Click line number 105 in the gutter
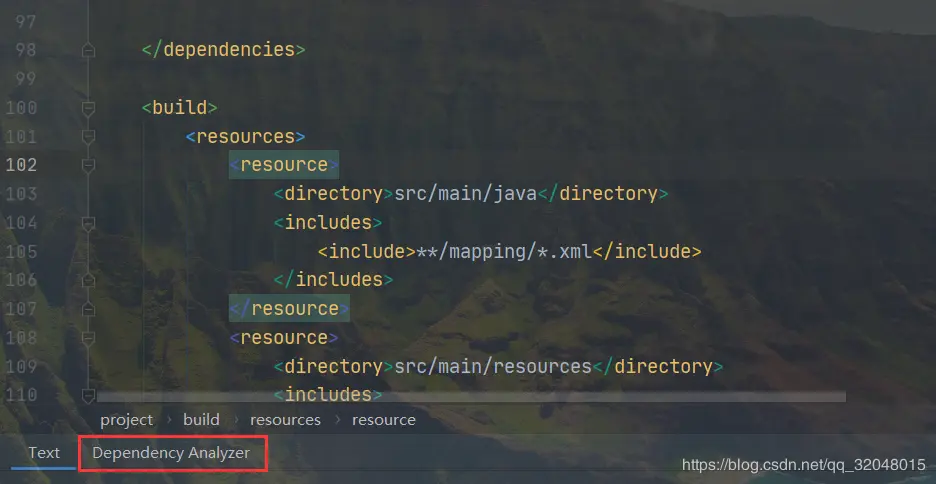Image resolution: width=936 pixels, height=484 pixels. click(21, 251)
